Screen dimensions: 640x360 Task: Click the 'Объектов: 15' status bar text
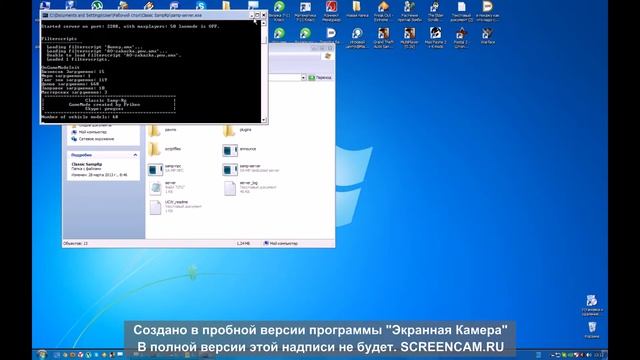click(76, 243)
